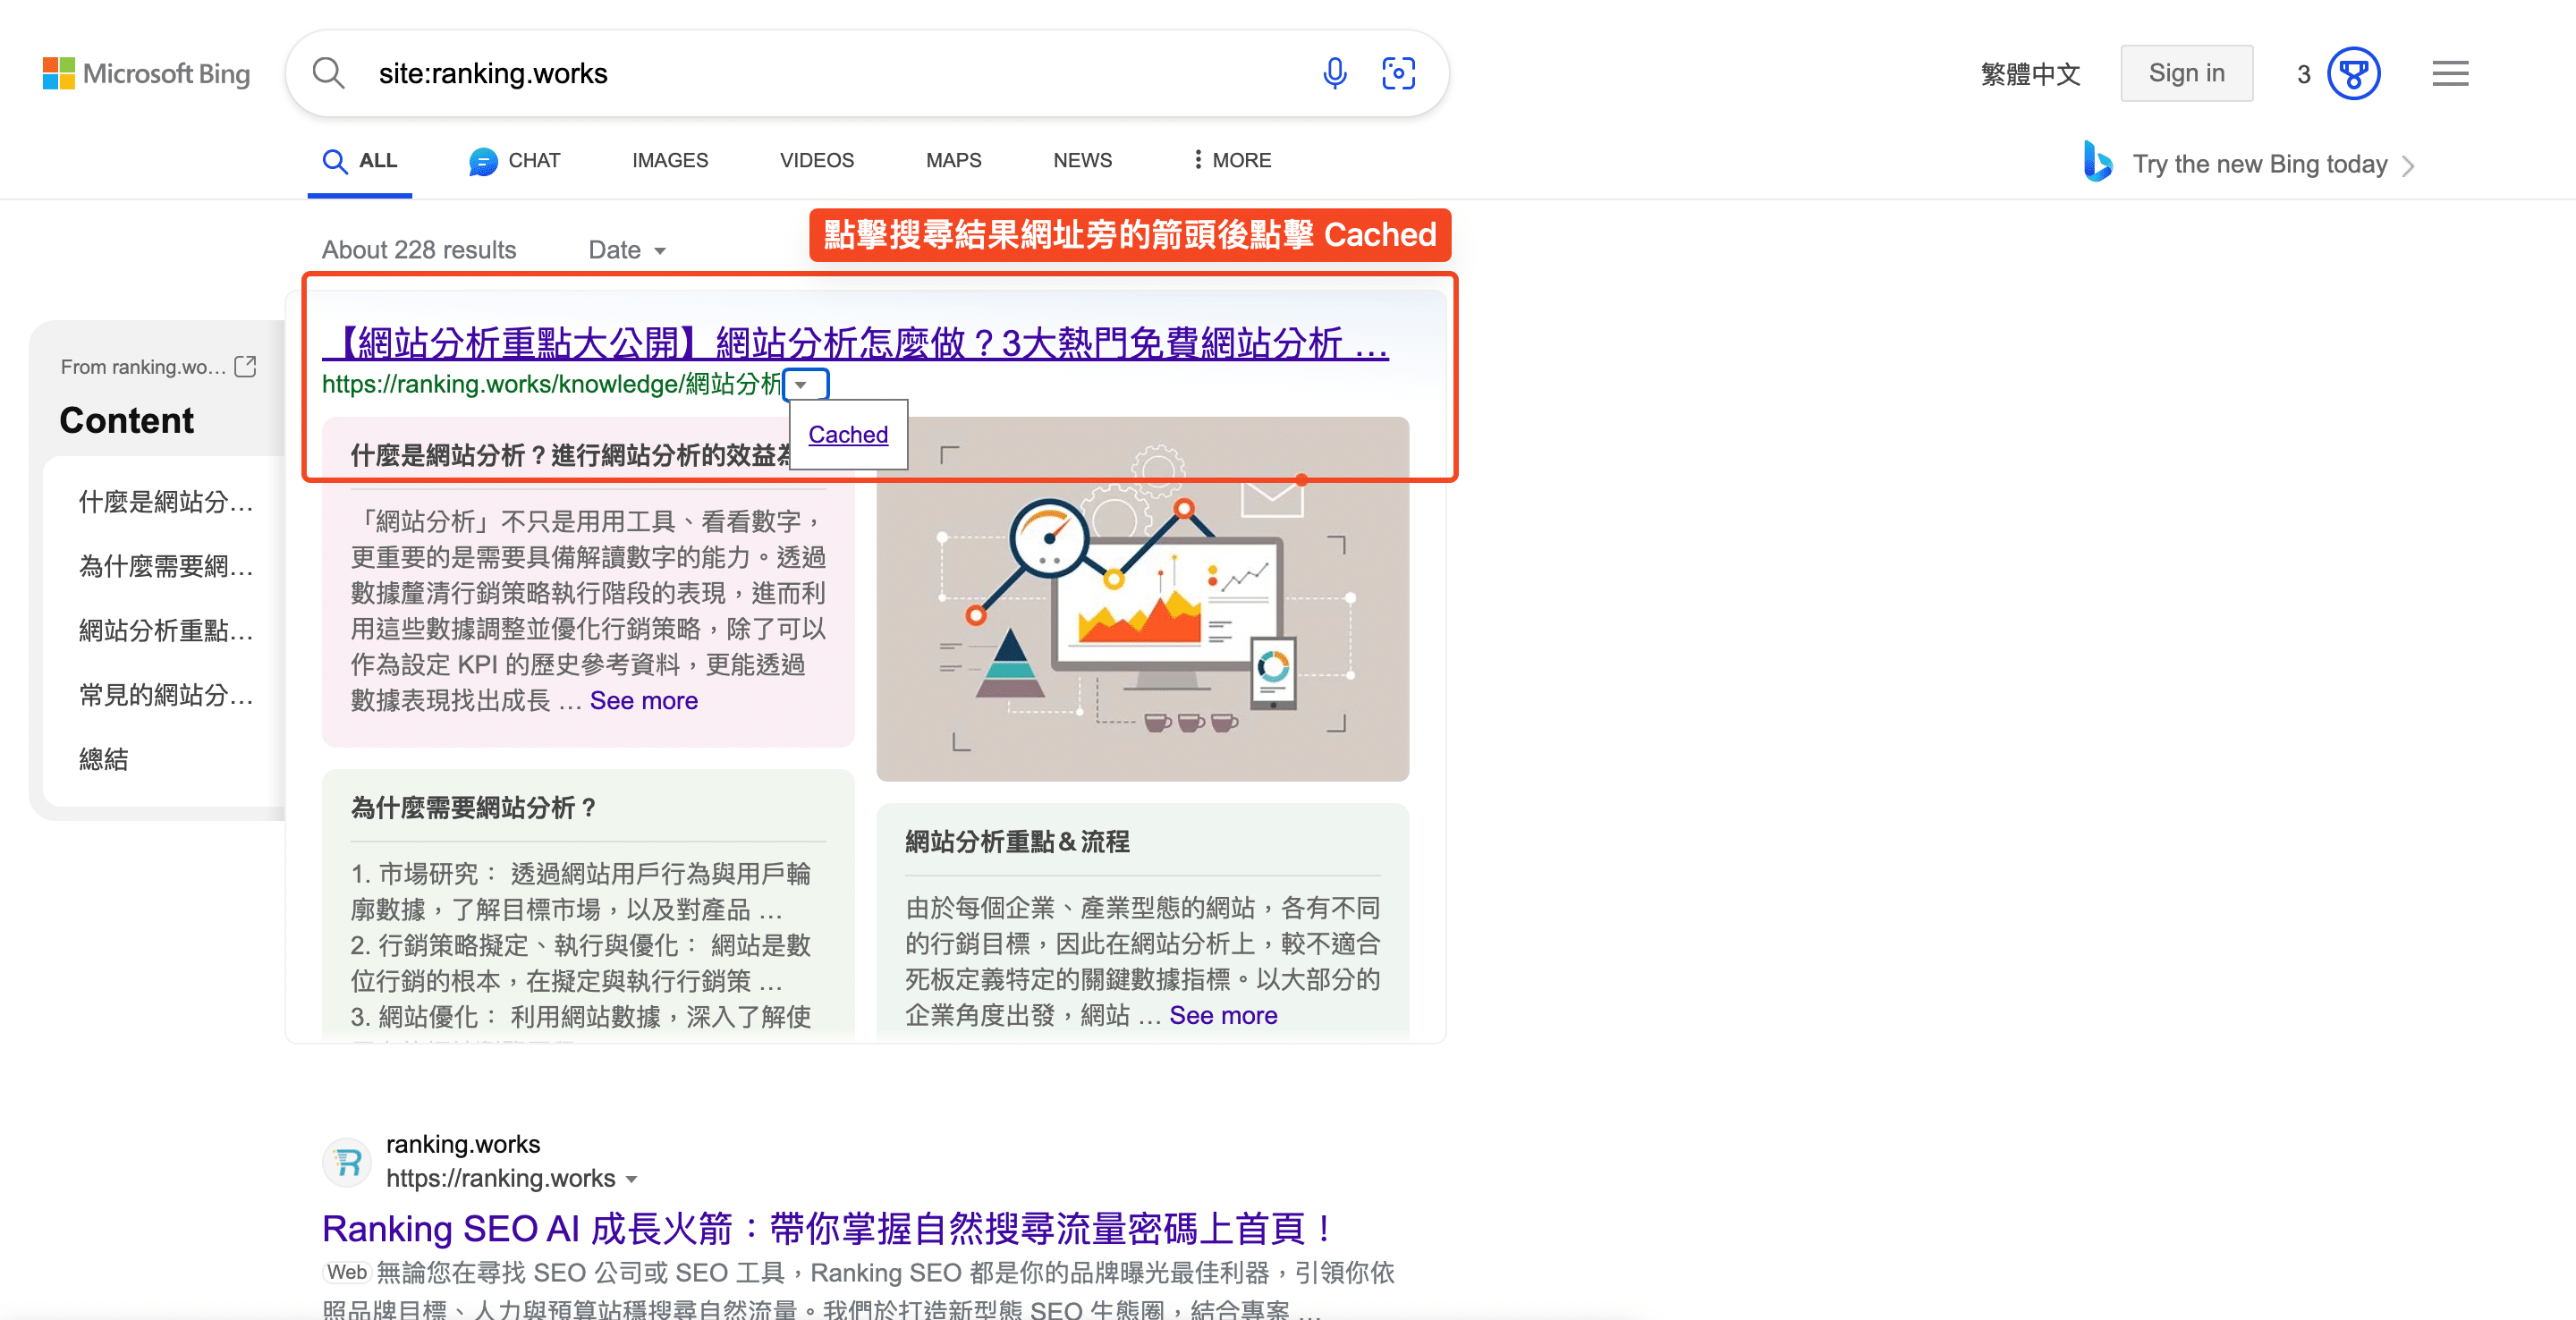Screen dimensions: 2576x1320
Task: Open the rewards trophy icon
Action: click(2353, 73)
